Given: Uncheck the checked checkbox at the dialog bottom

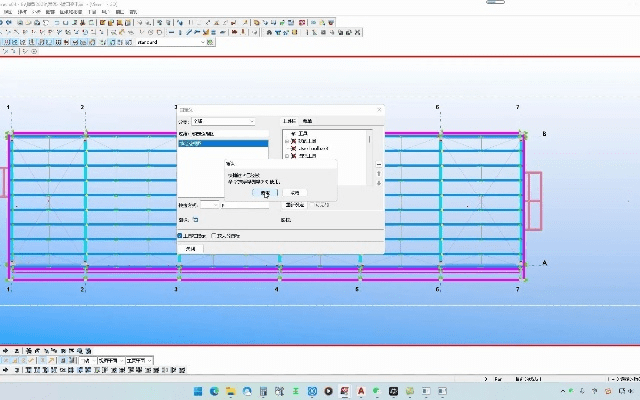Looking at the screenshot, I should pyautogui.click(x=180, y=235).
